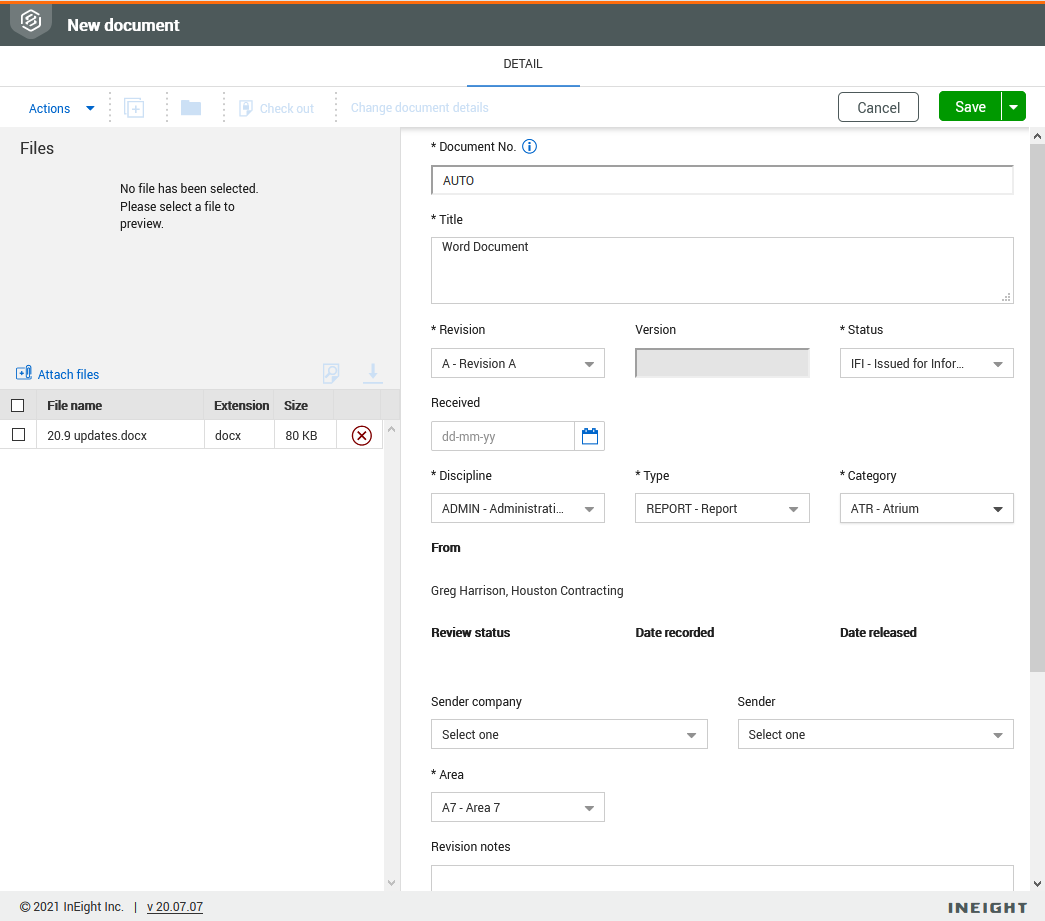Open the v 20.07.07 version link
Image resolution: width=1045 pixels, height=921 pixels.
click(x=174, y=907)
